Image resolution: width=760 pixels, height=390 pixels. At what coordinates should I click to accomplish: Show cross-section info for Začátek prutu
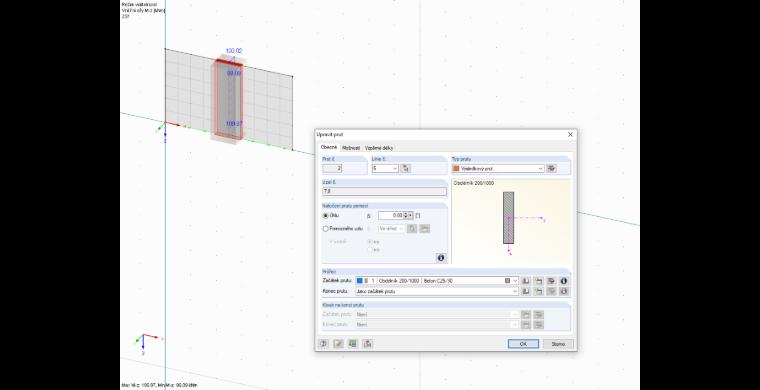[564, 281]
